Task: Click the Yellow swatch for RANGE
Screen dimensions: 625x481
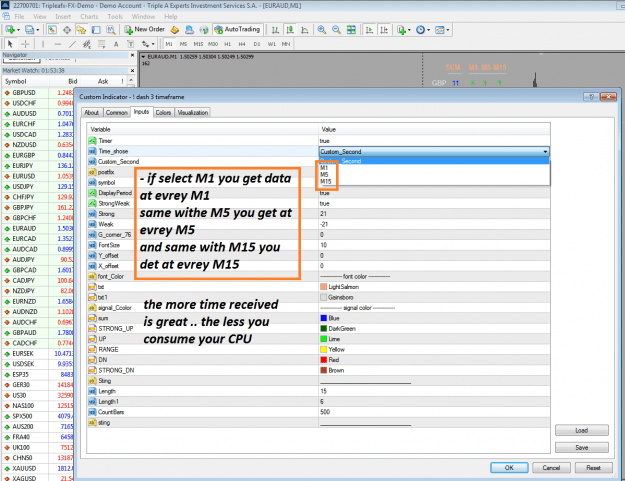Action: pos(324,349)
